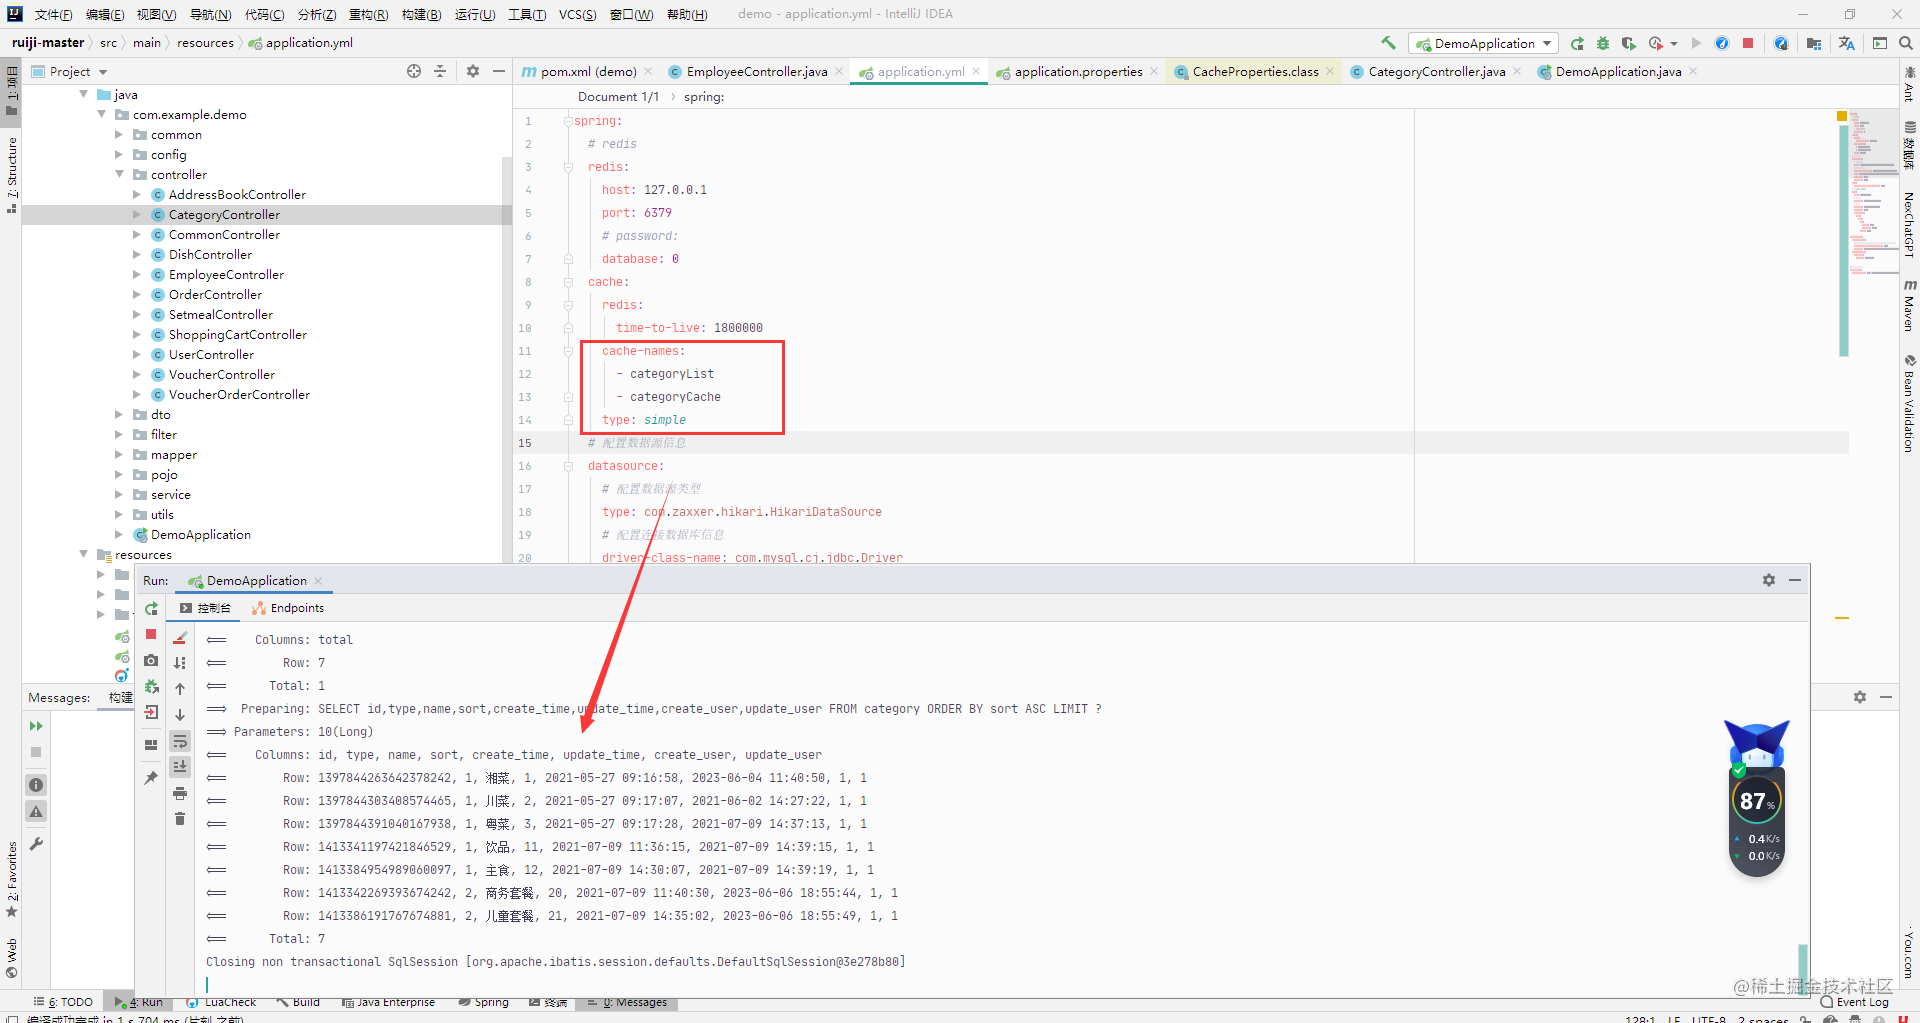Rerun the DemoApplication process
The image size is (1920, 1023).
151,609
